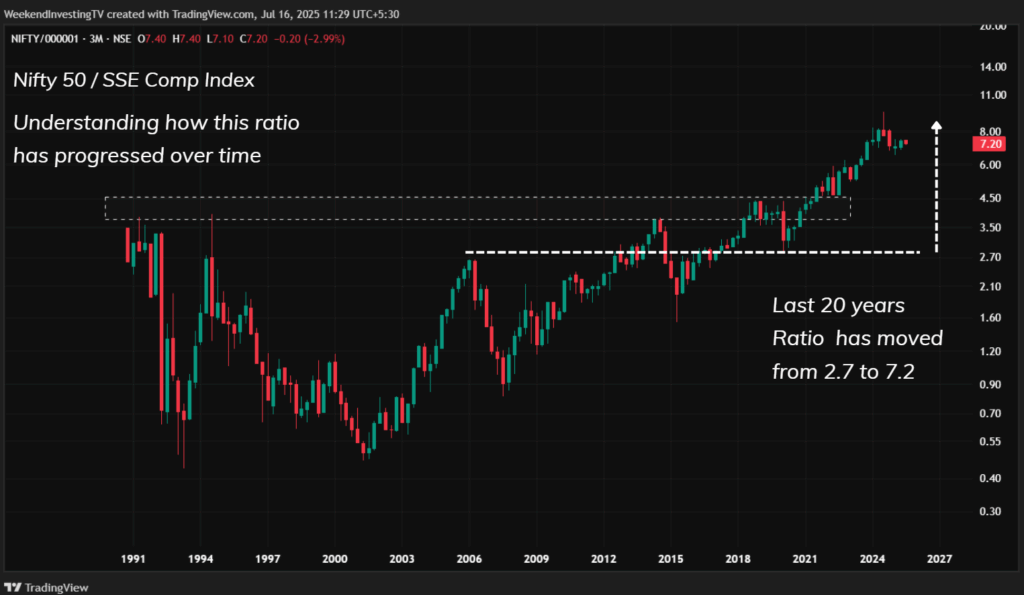Click the 1.20 price axis label

(x=990, y=351)
